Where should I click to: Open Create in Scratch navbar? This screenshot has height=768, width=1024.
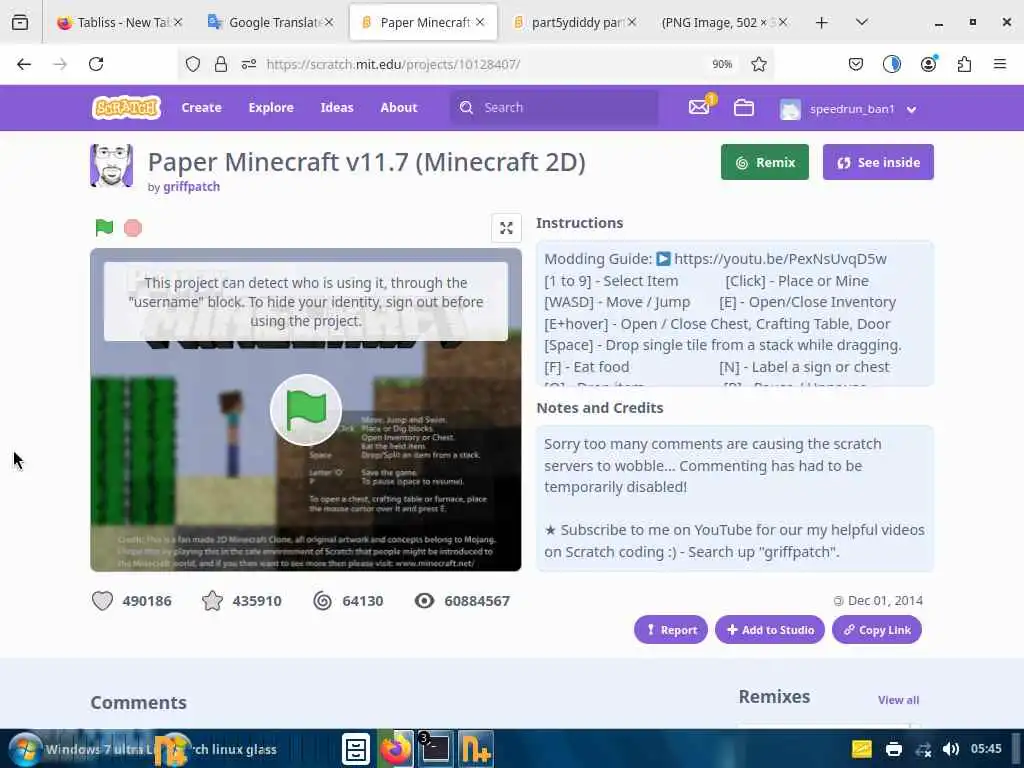pos(201,107)
